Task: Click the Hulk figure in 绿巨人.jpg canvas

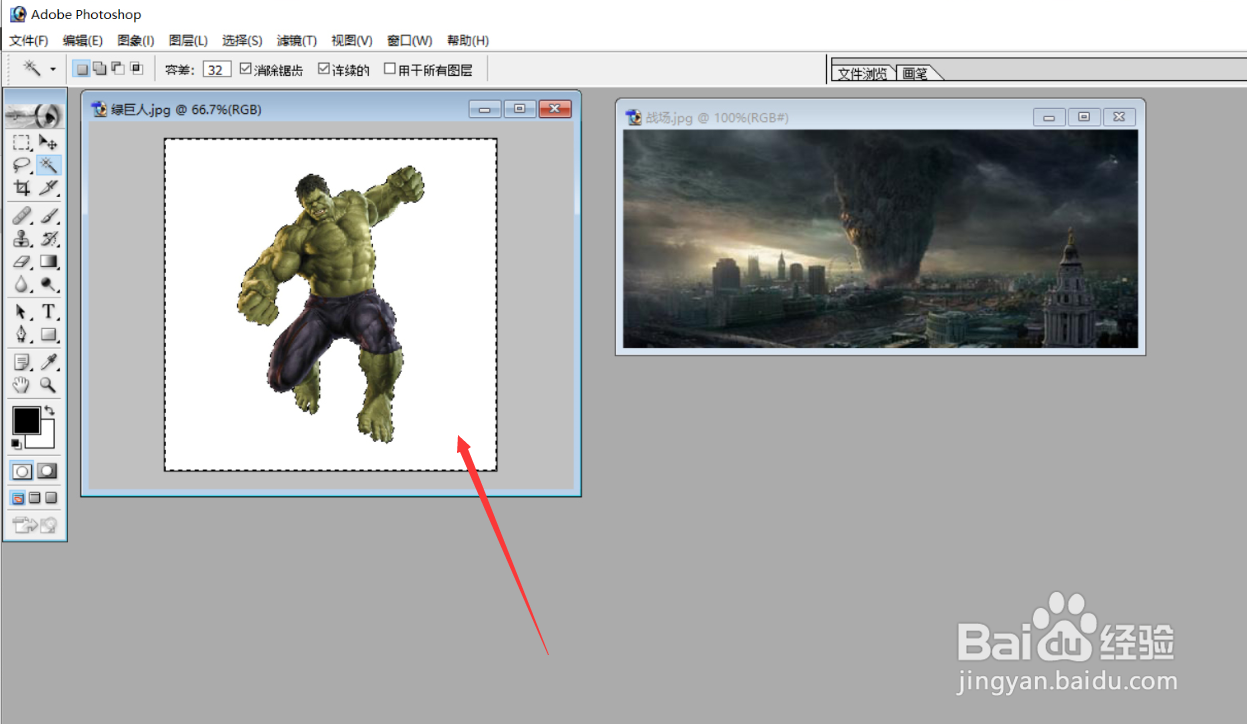Action: (330, 305)
